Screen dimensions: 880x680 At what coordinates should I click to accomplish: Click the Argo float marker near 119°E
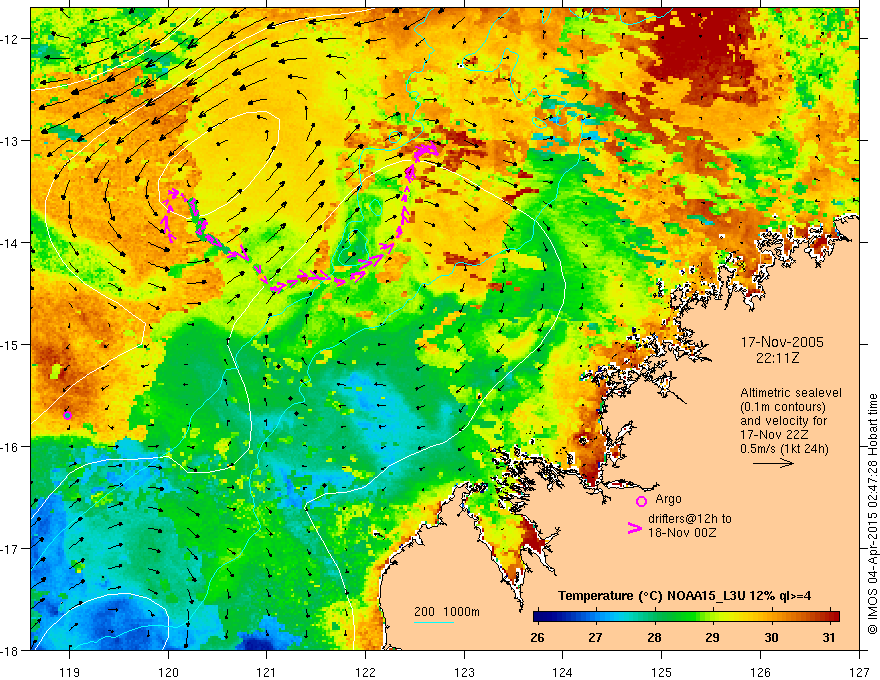pos(67,415)
